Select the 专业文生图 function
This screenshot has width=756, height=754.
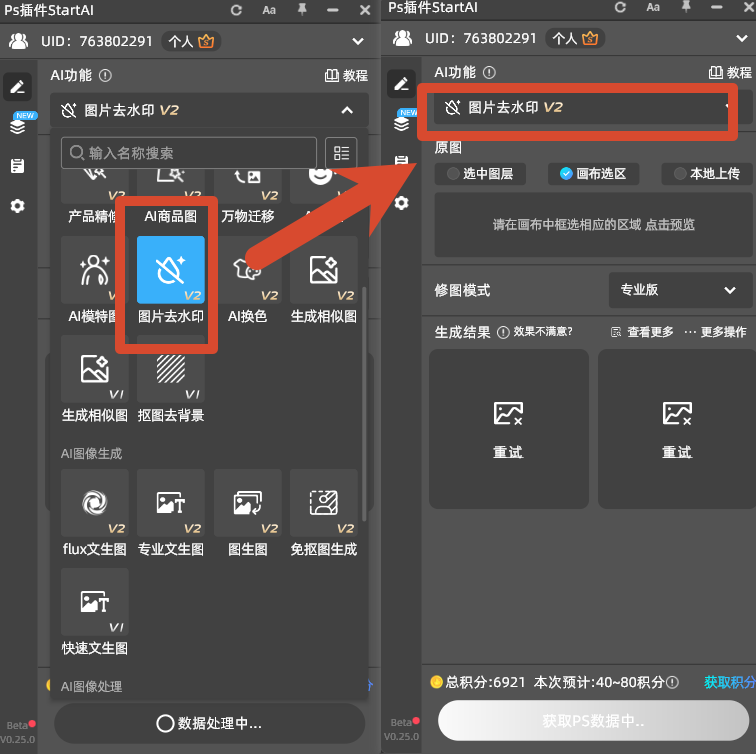pos(171,513)
